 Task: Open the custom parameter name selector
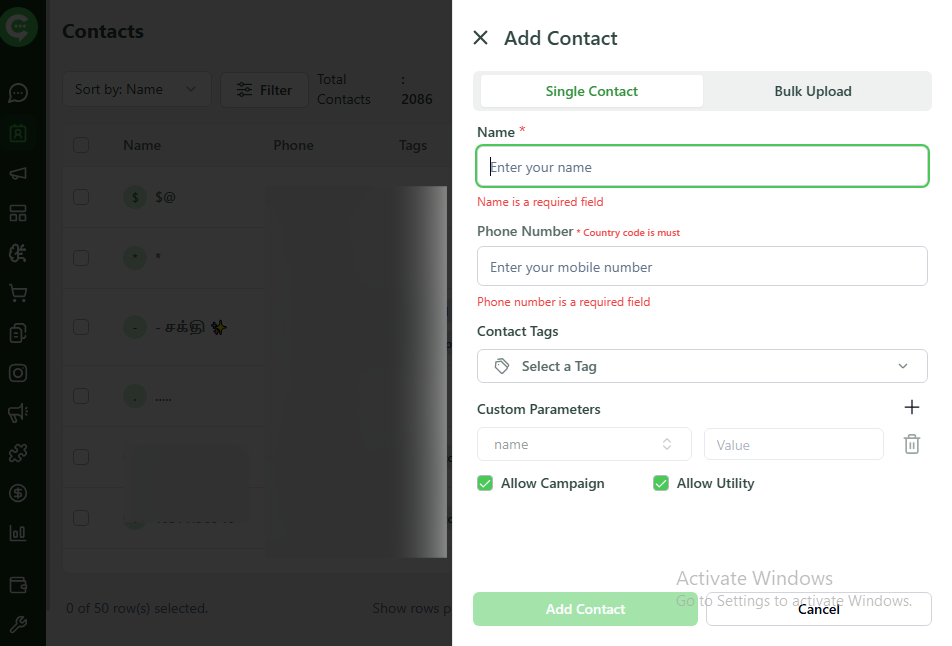584,444
